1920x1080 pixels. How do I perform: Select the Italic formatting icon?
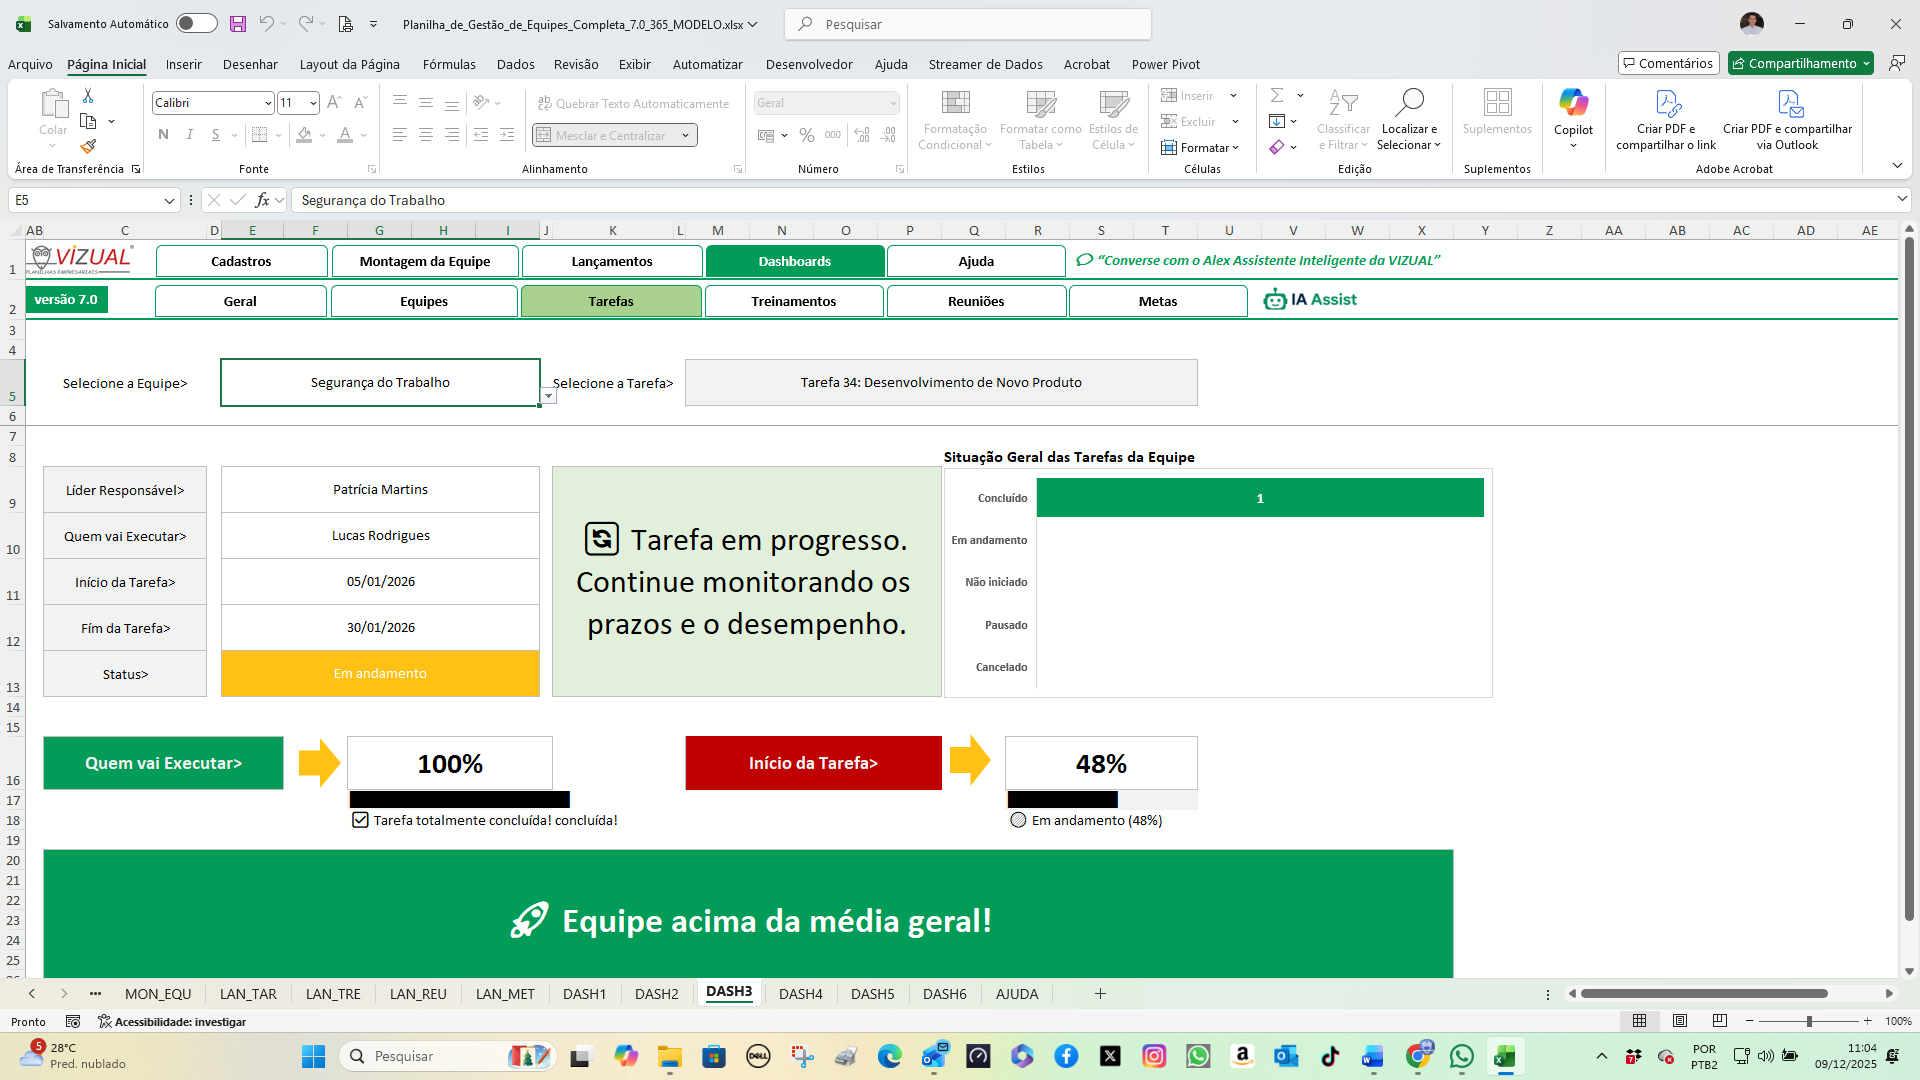(x=189, y=135)
